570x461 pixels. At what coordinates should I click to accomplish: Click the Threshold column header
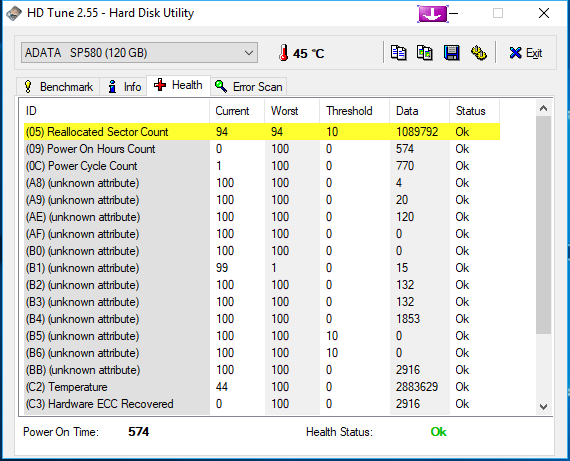pos(355,111)
